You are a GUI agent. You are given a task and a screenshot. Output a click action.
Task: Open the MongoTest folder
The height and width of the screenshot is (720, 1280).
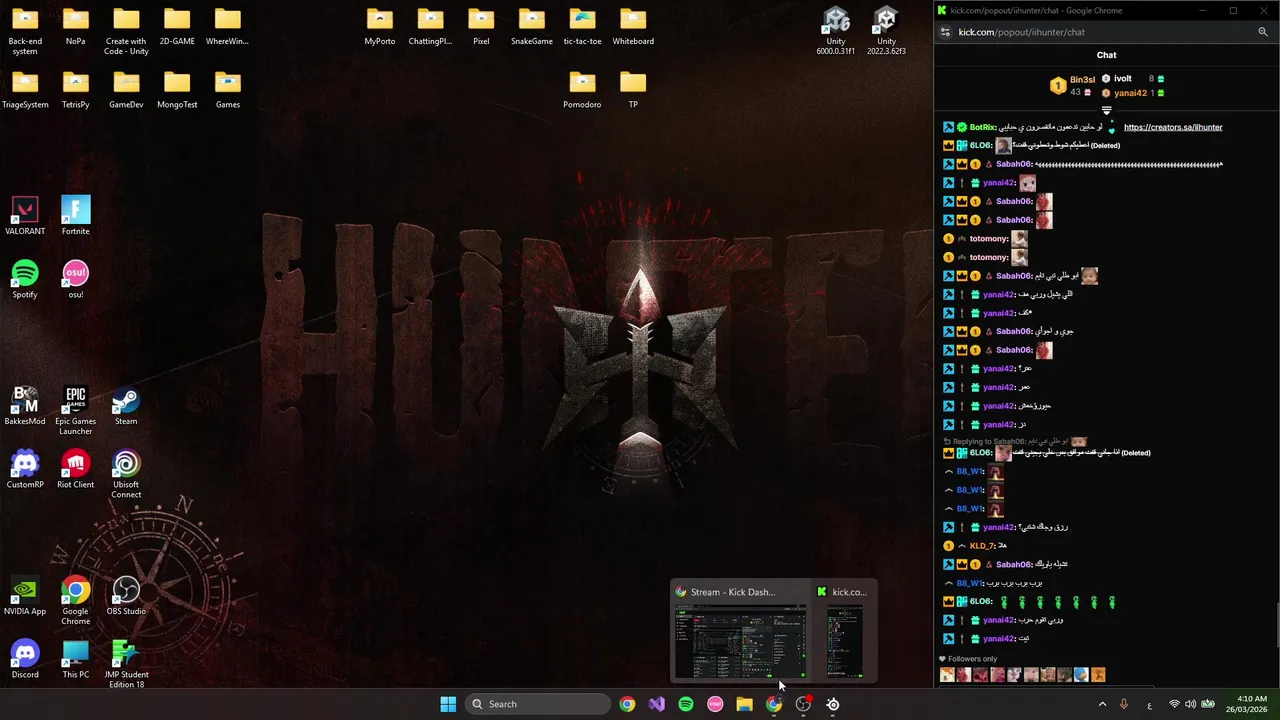pos(177,89)
